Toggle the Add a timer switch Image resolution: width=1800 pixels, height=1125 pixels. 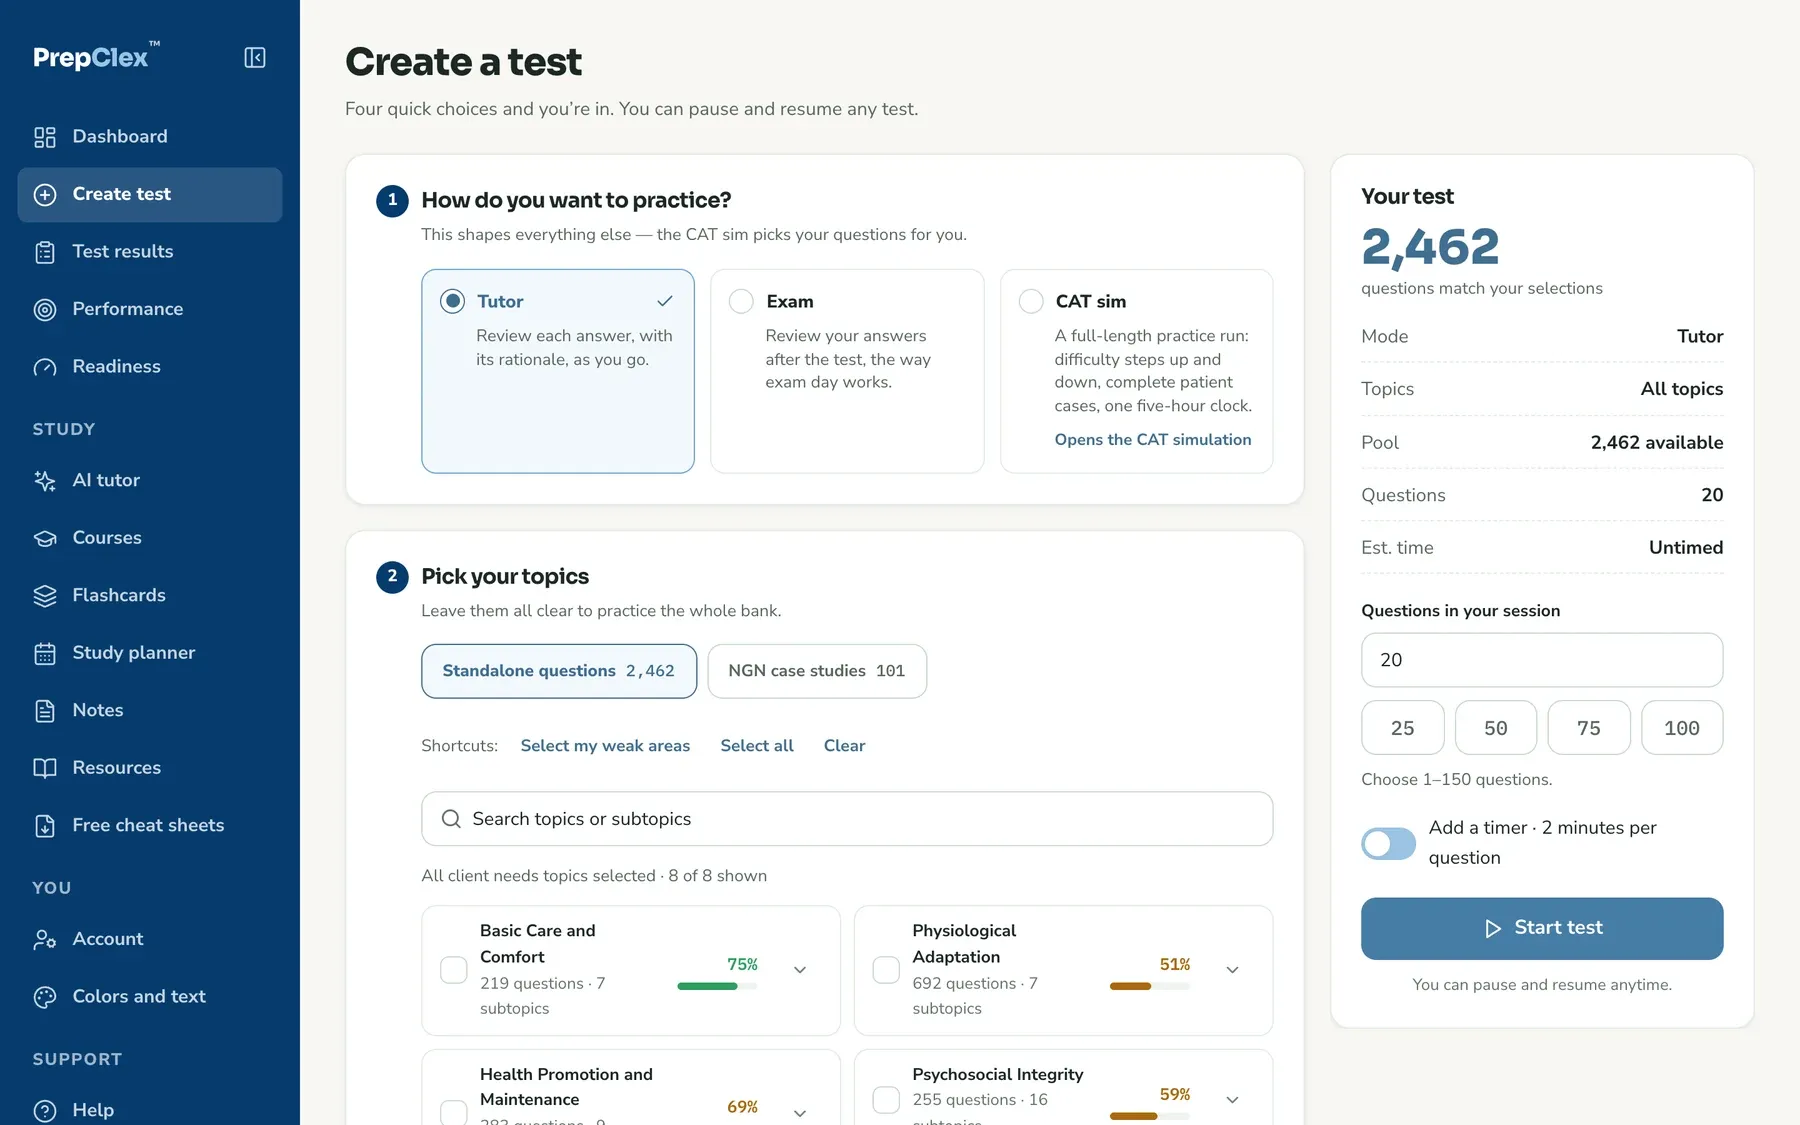(x=1388, y=843)
